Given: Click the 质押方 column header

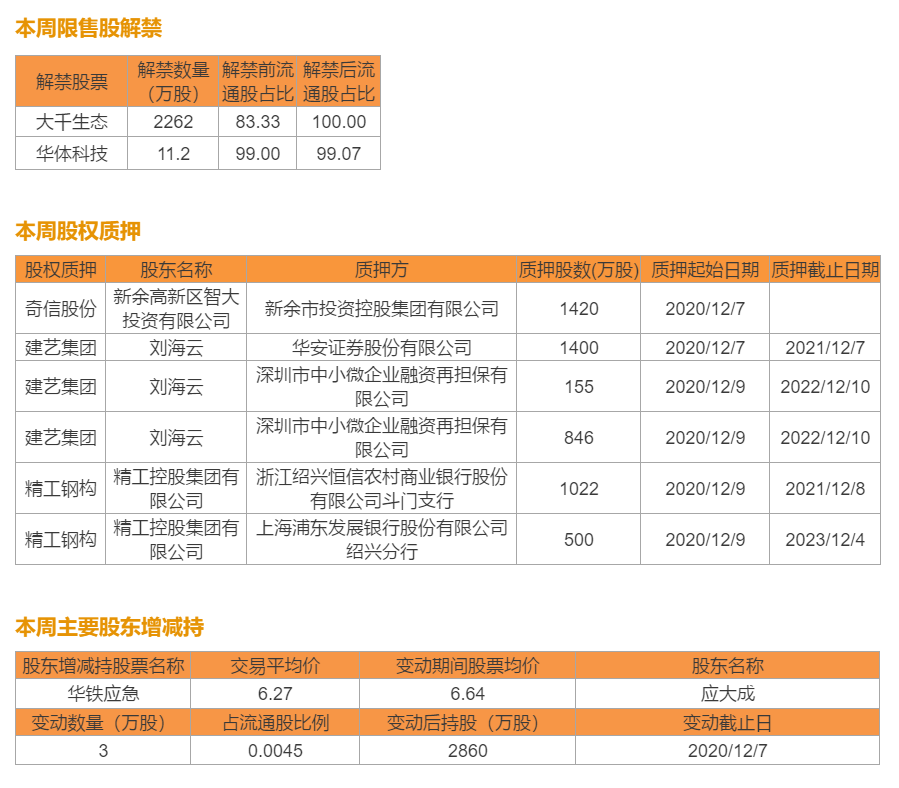Looking at the screenshot, I should (x=381, y=270).
